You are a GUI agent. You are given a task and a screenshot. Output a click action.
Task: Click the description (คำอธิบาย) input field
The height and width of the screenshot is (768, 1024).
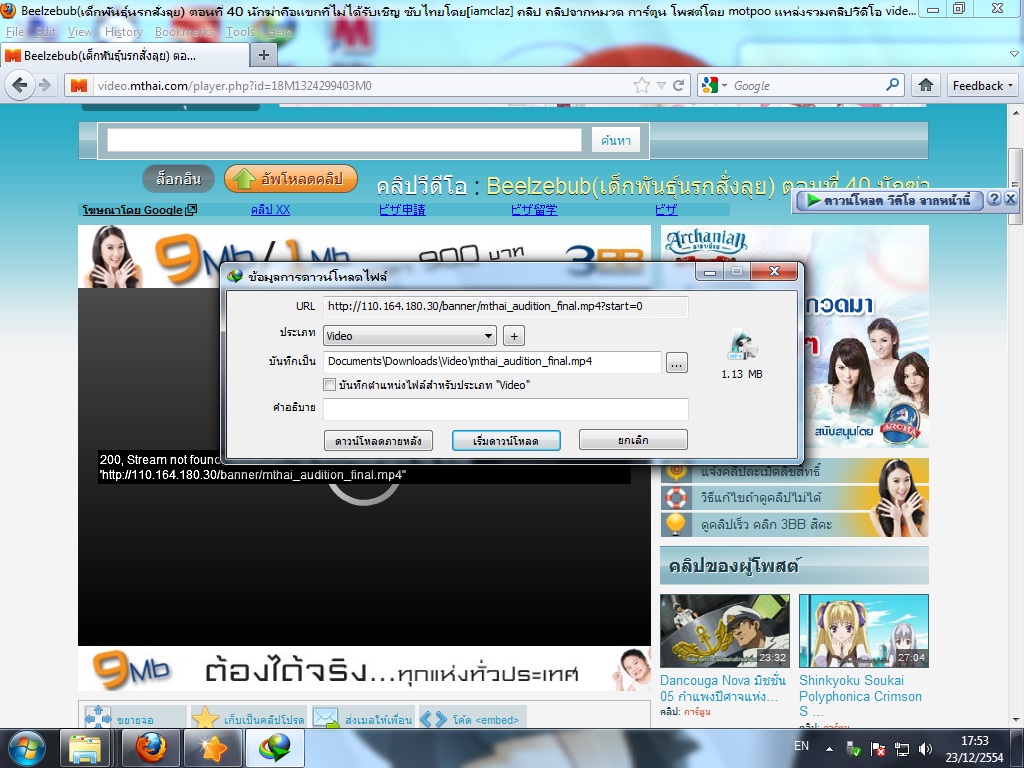(x=505, y=409)
